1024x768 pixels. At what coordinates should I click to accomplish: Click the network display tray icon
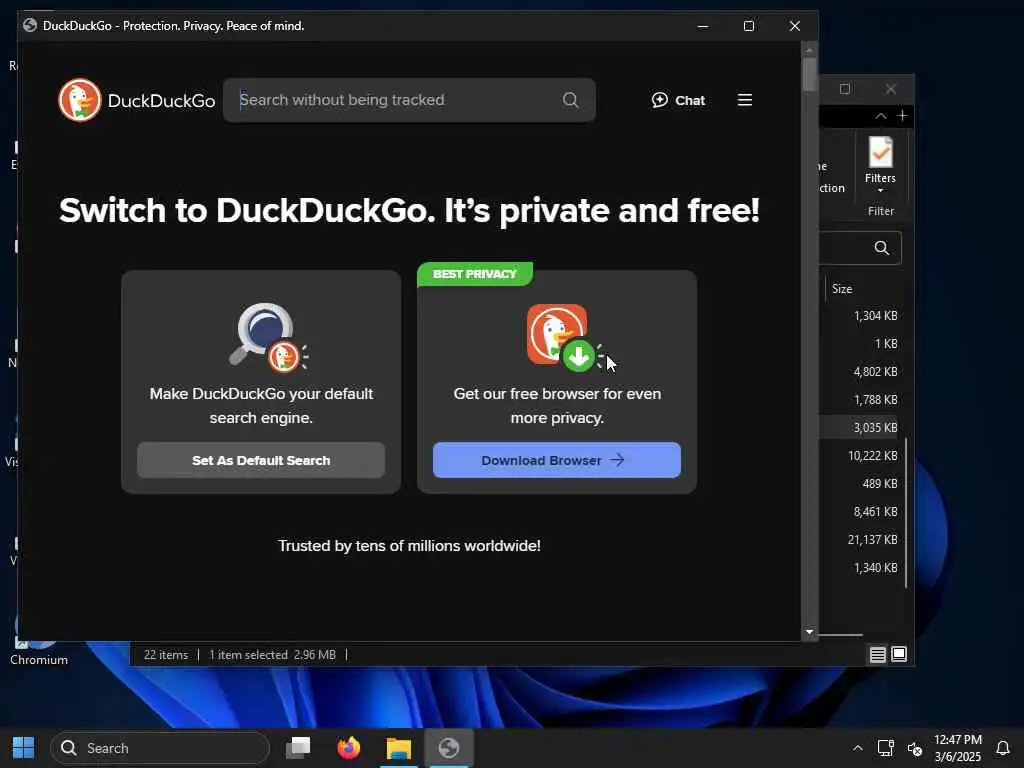pos(886,748)
